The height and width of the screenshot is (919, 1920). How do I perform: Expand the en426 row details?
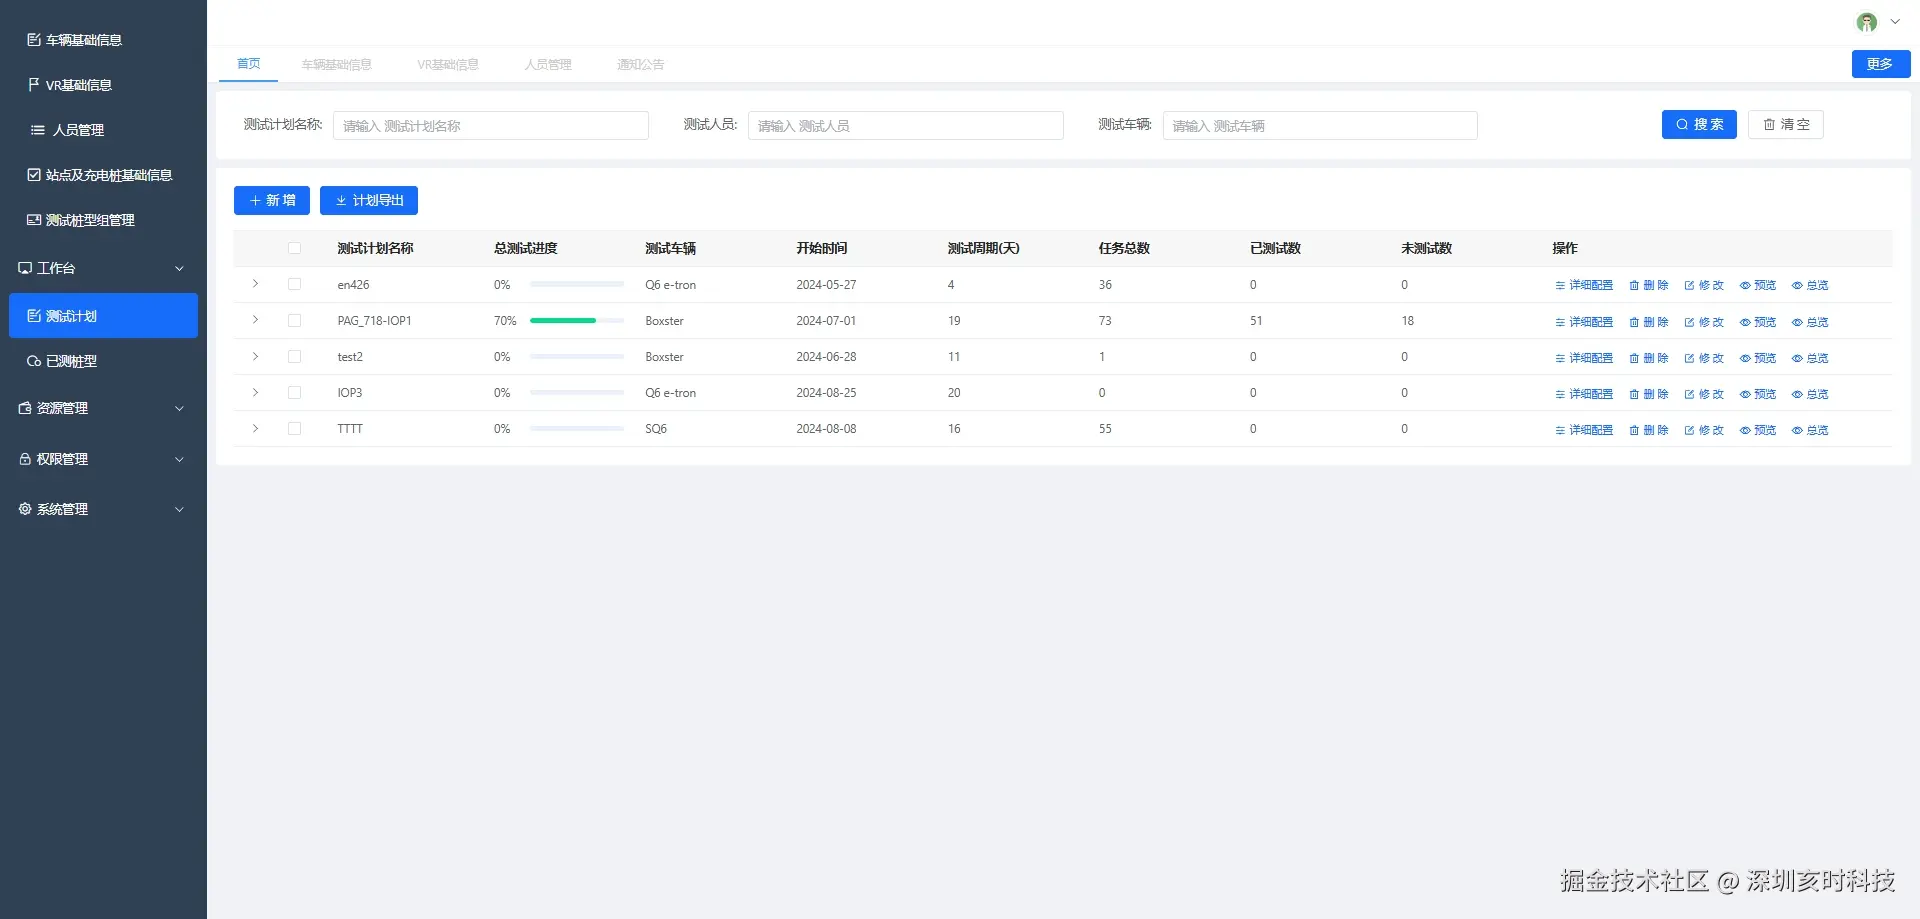[255, 284]
